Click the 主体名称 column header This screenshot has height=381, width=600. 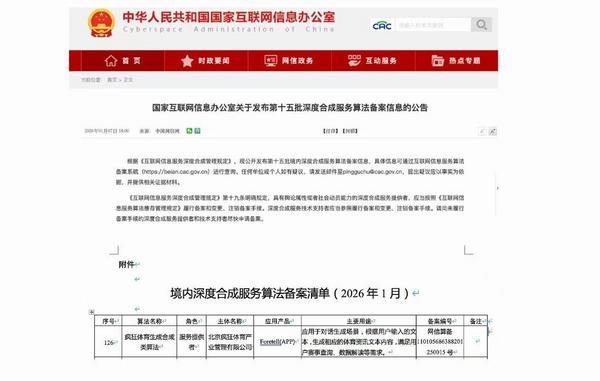pyautogui.click(x=230, y=321)
